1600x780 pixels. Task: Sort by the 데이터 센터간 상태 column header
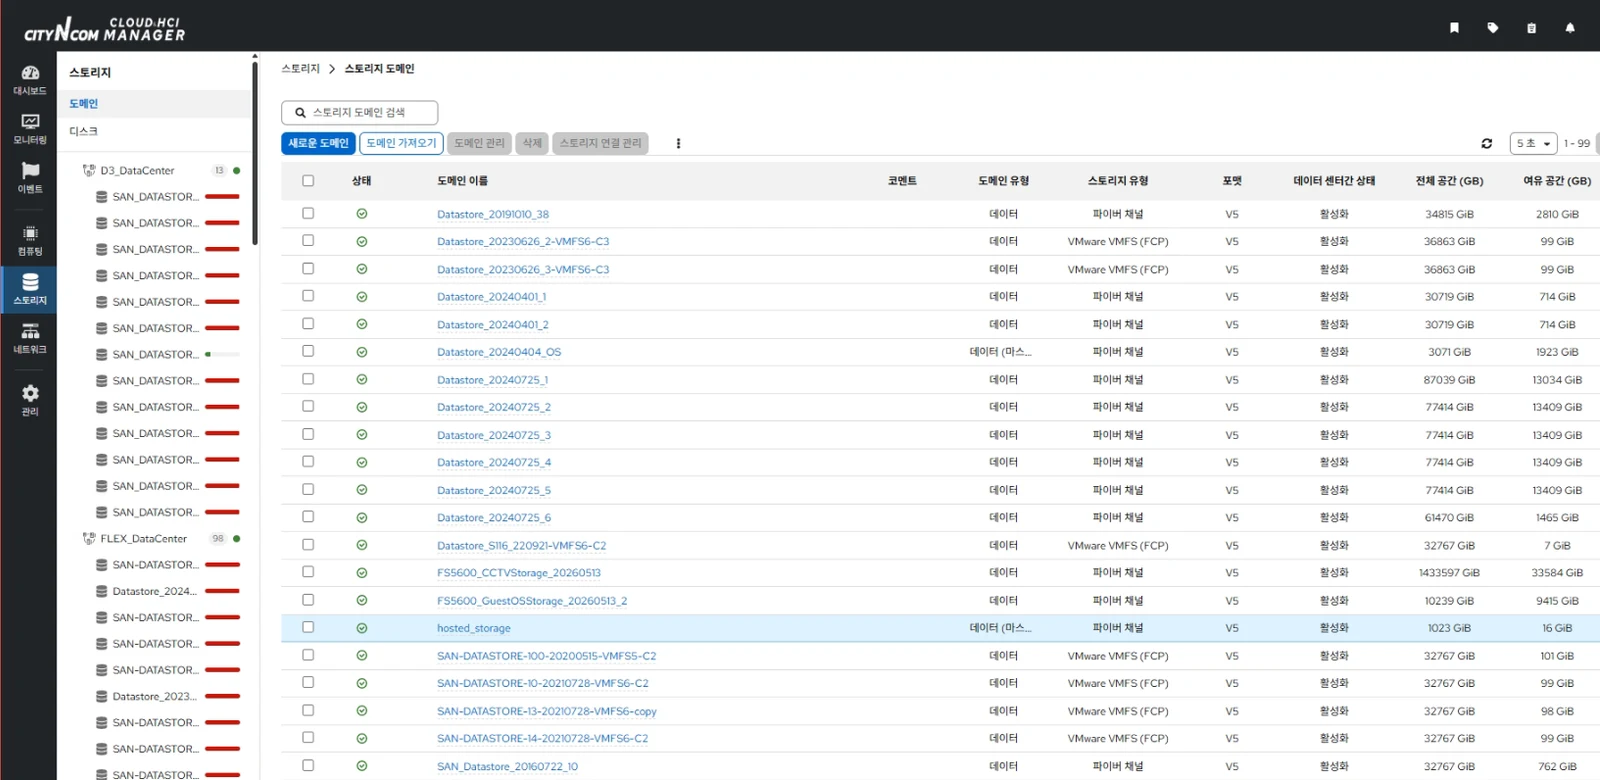[x=1334, y=181]
